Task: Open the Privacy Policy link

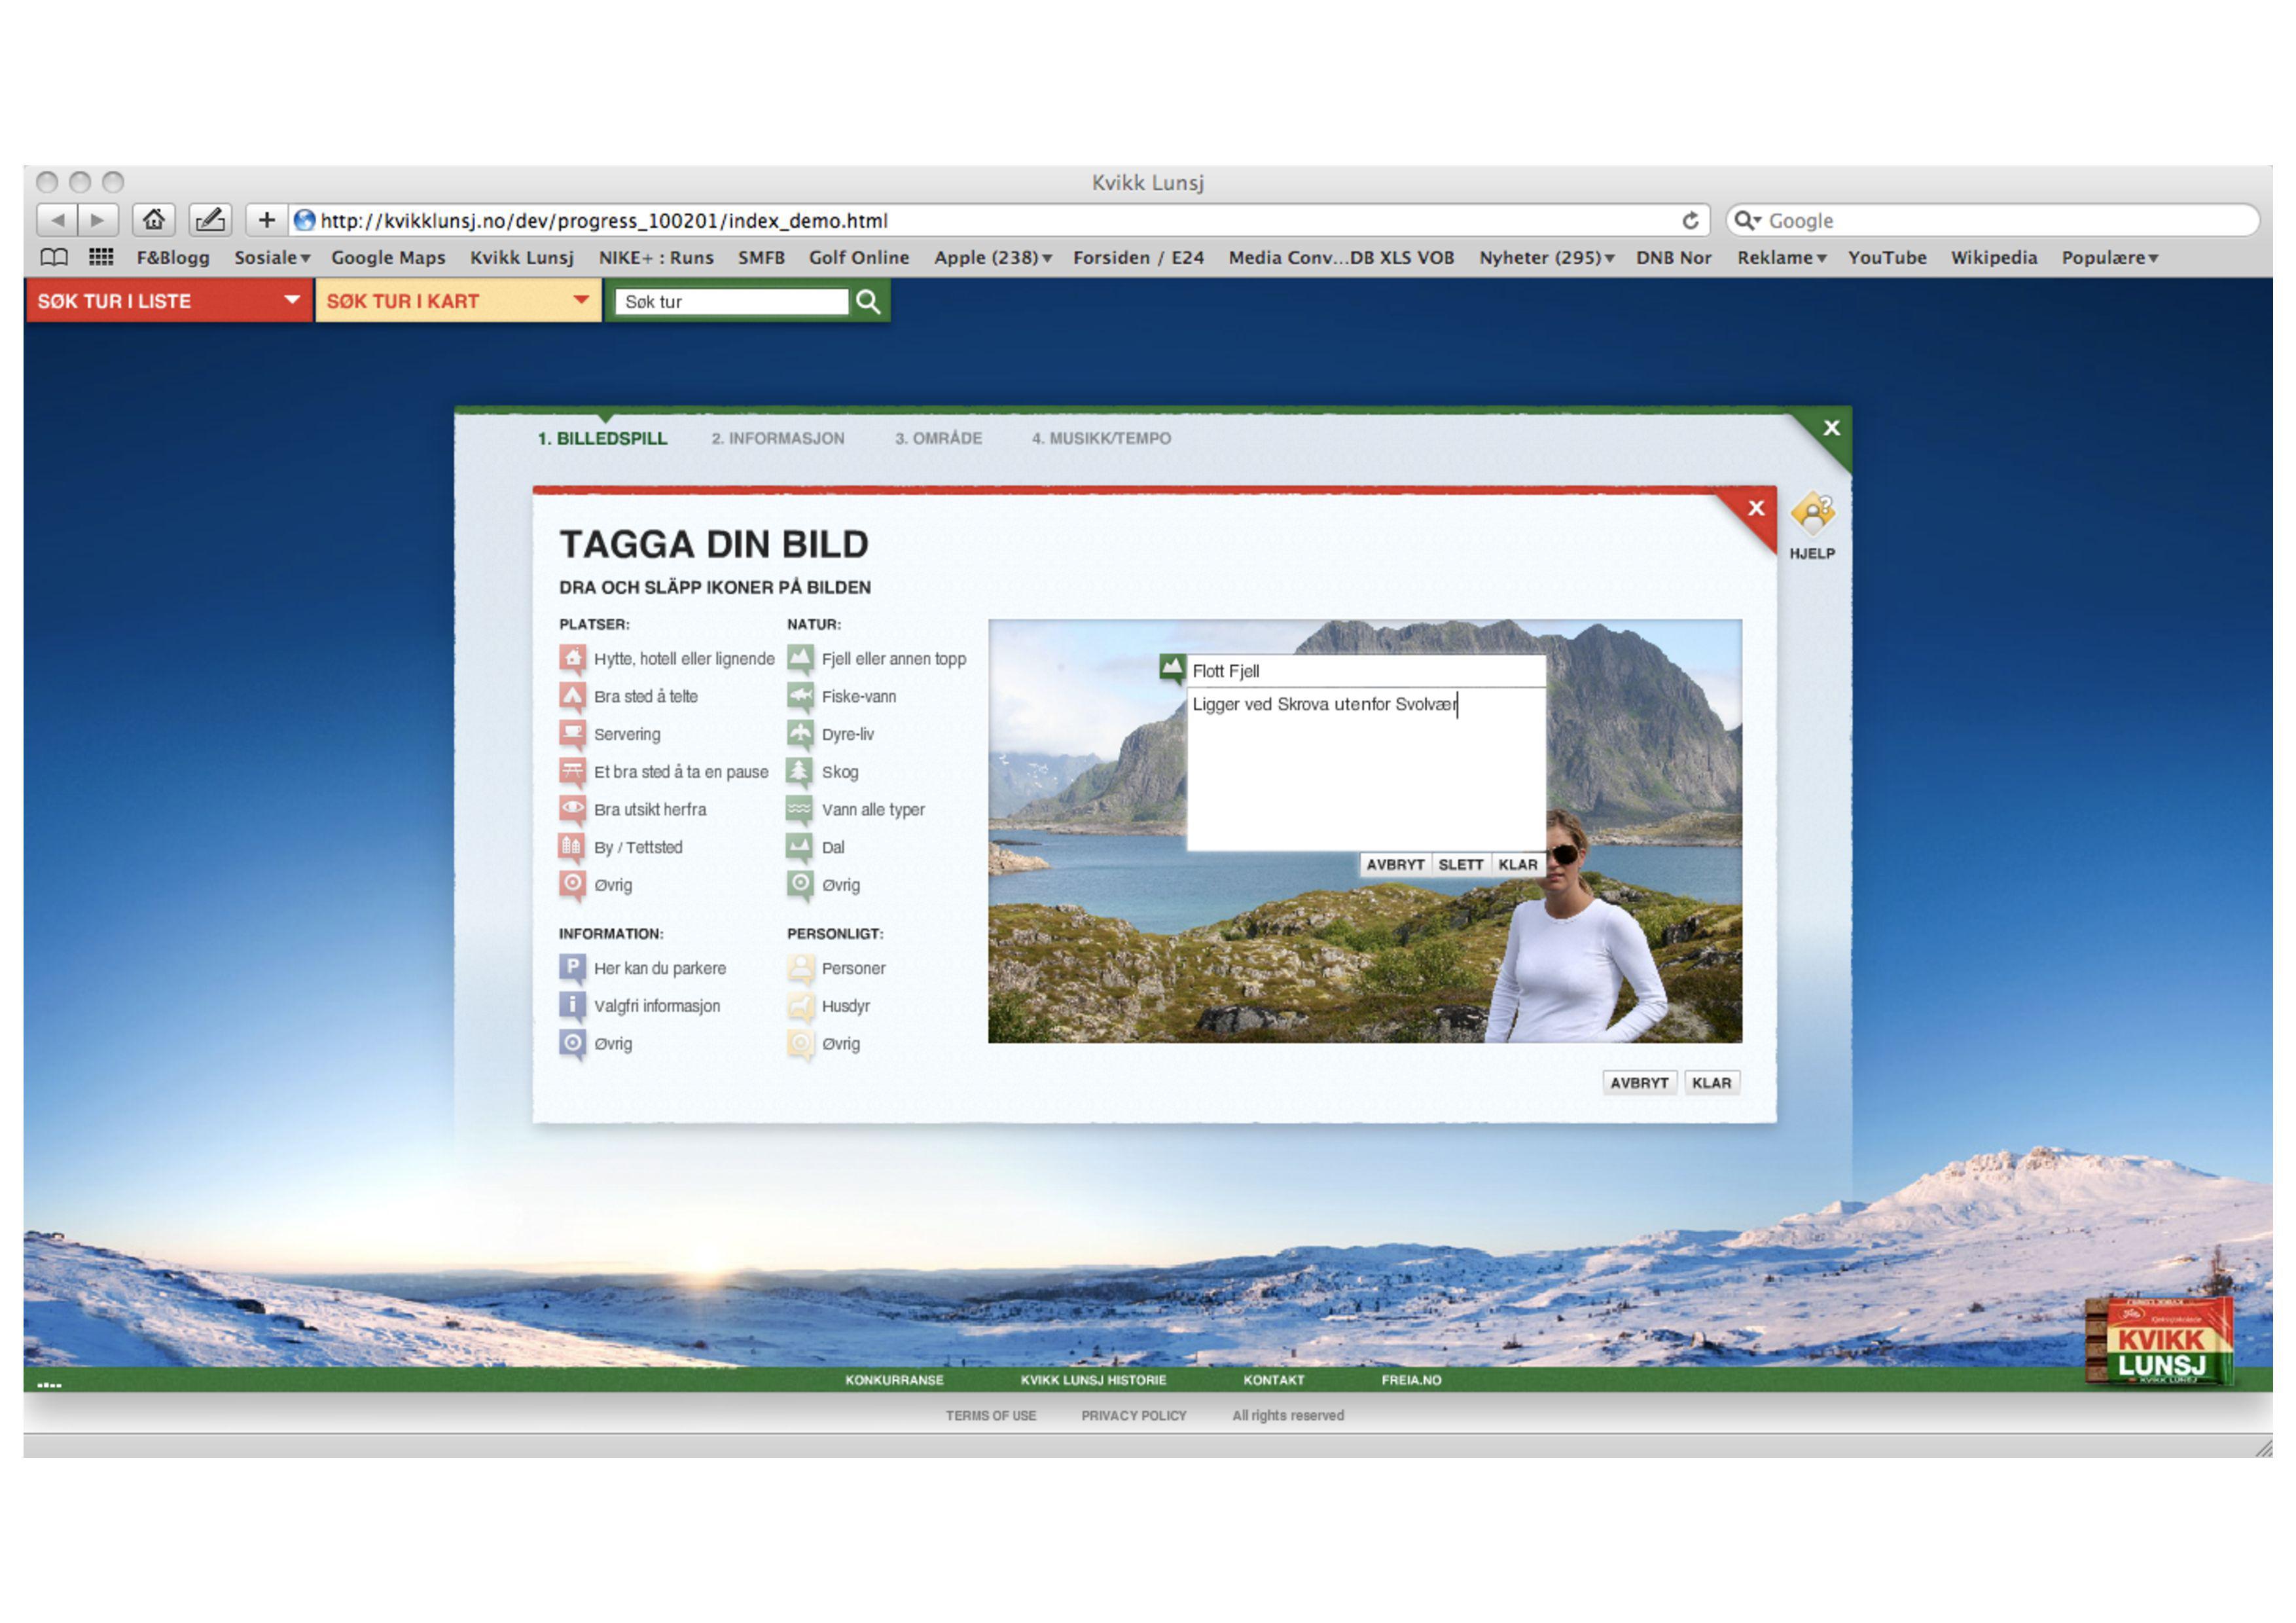Action: (x=1133, y=1416)
